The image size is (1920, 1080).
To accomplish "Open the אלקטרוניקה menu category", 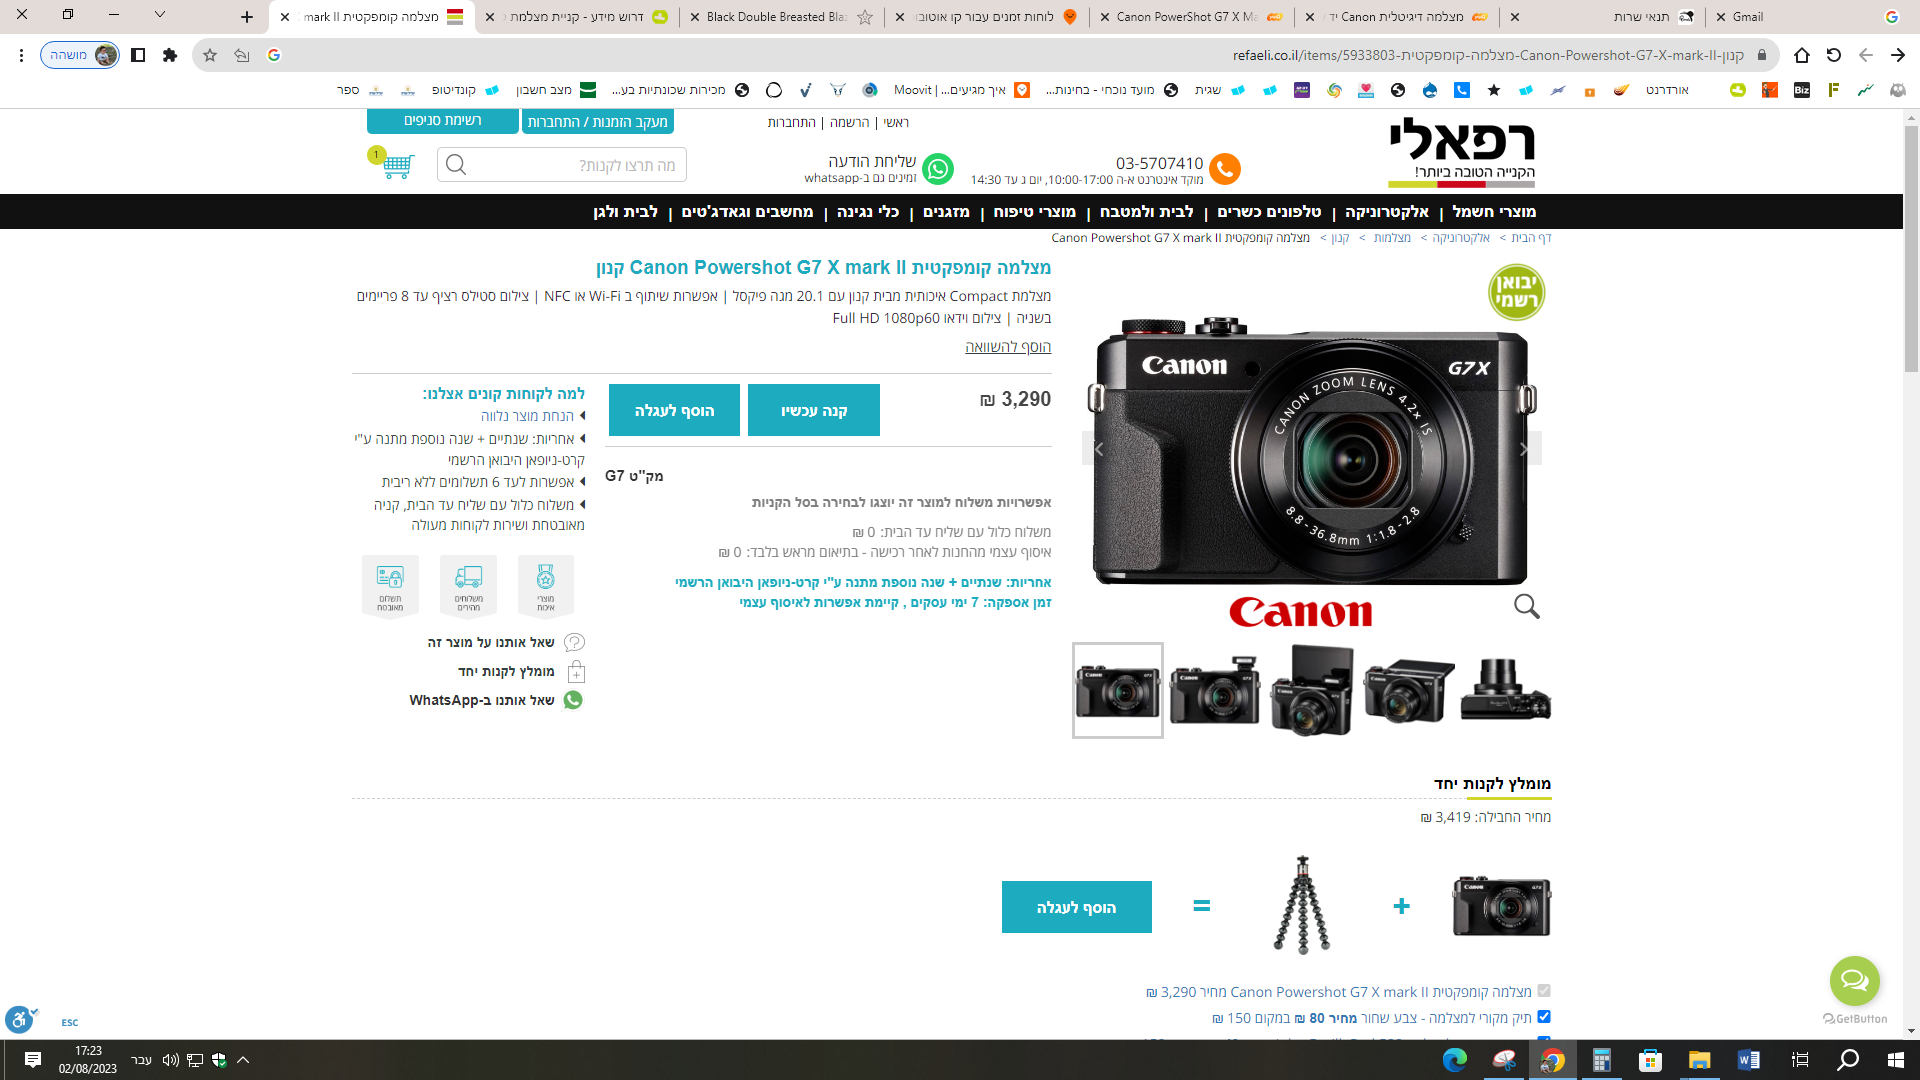I will [1386, 212].
